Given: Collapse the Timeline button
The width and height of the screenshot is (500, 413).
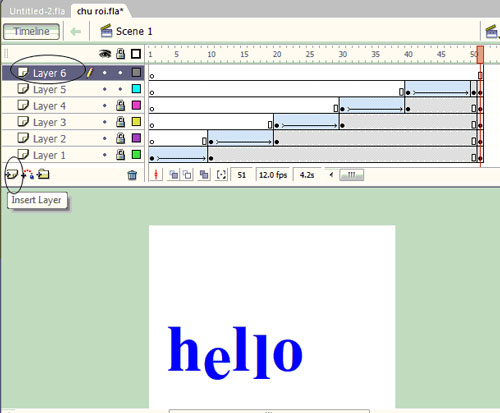Looking at the screenshot, I should click(31, 31).
